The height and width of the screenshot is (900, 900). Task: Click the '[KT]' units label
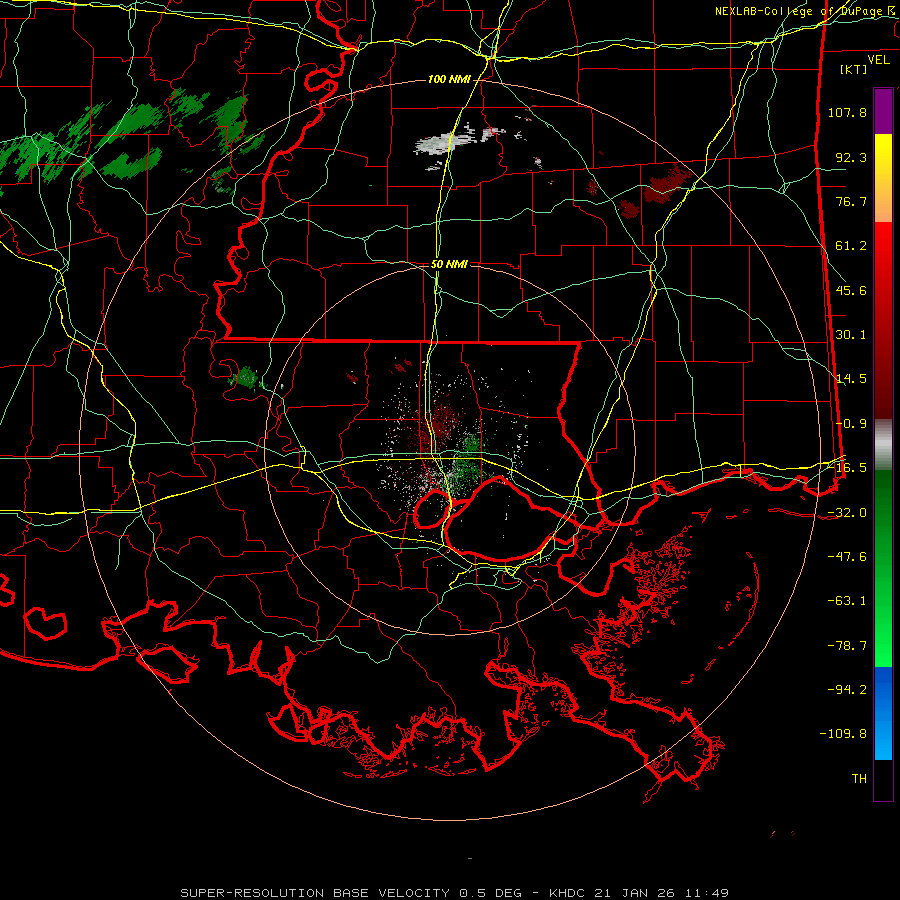854,69
